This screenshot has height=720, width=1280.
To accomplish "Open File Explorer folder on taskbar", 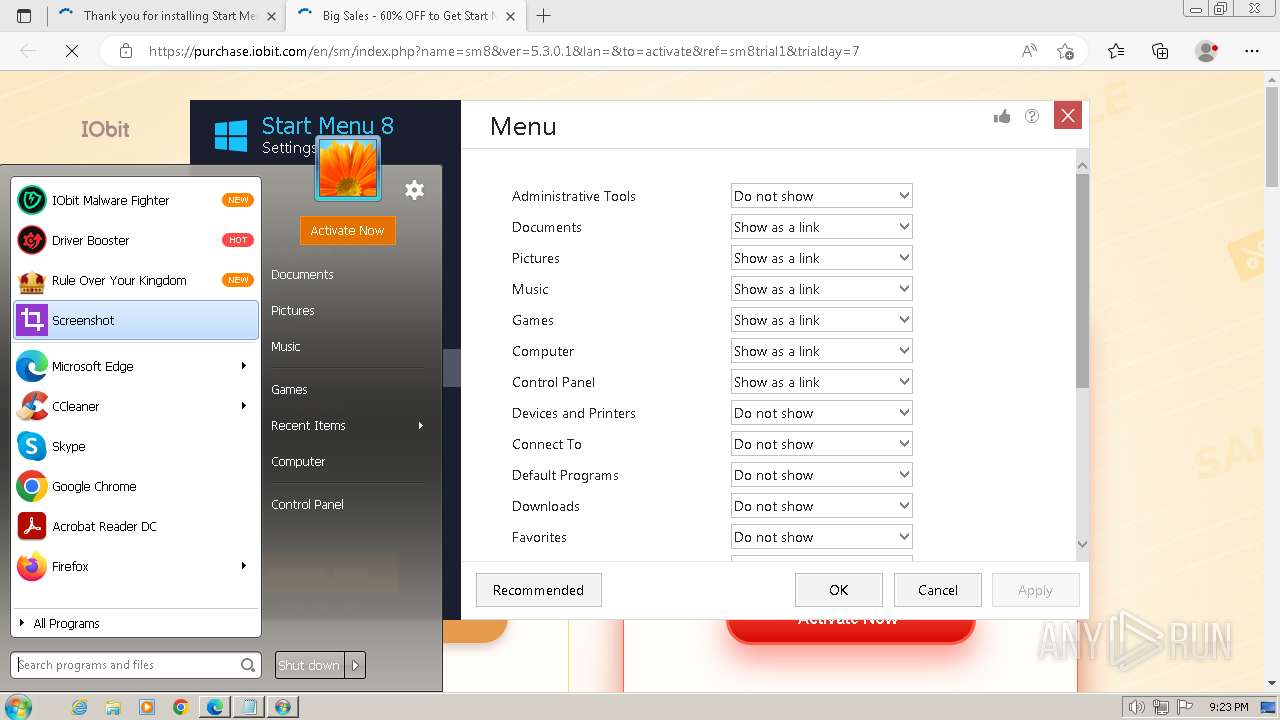I will click(113, 707).
